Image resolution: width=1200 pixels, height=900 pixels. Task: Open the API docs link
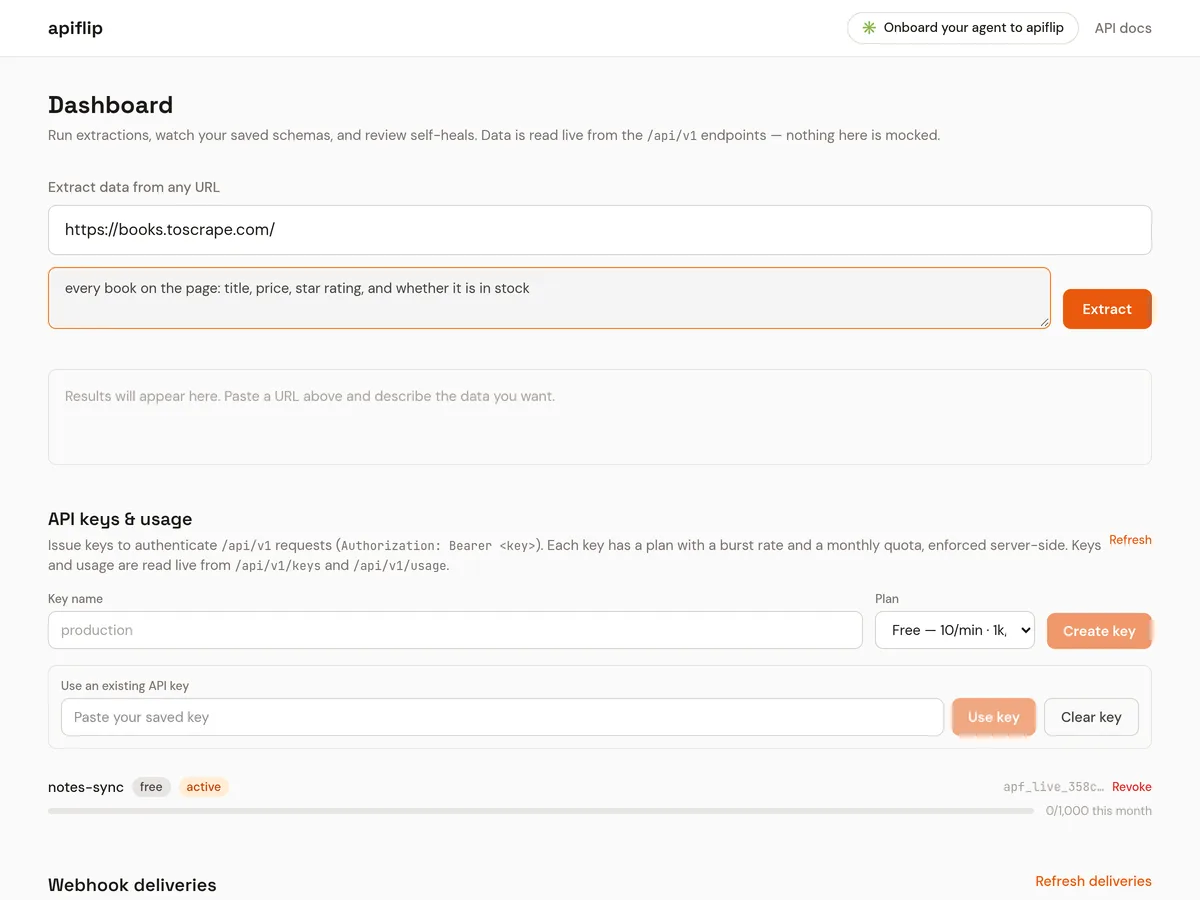(x=1123, y=28)
